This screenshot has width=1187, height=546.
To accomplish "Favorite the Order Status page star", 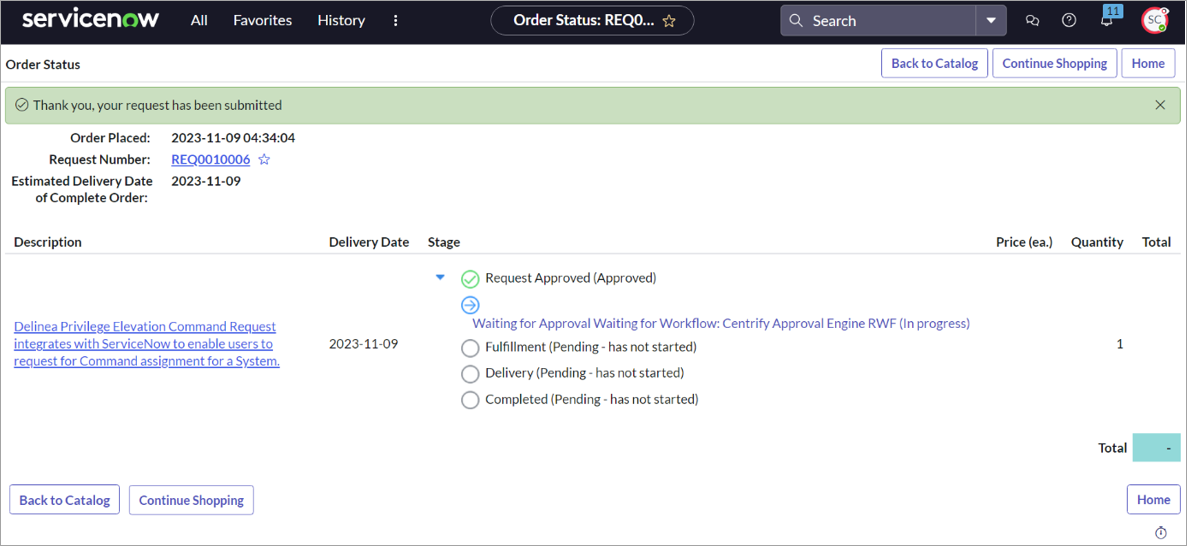I will (670, 21).
